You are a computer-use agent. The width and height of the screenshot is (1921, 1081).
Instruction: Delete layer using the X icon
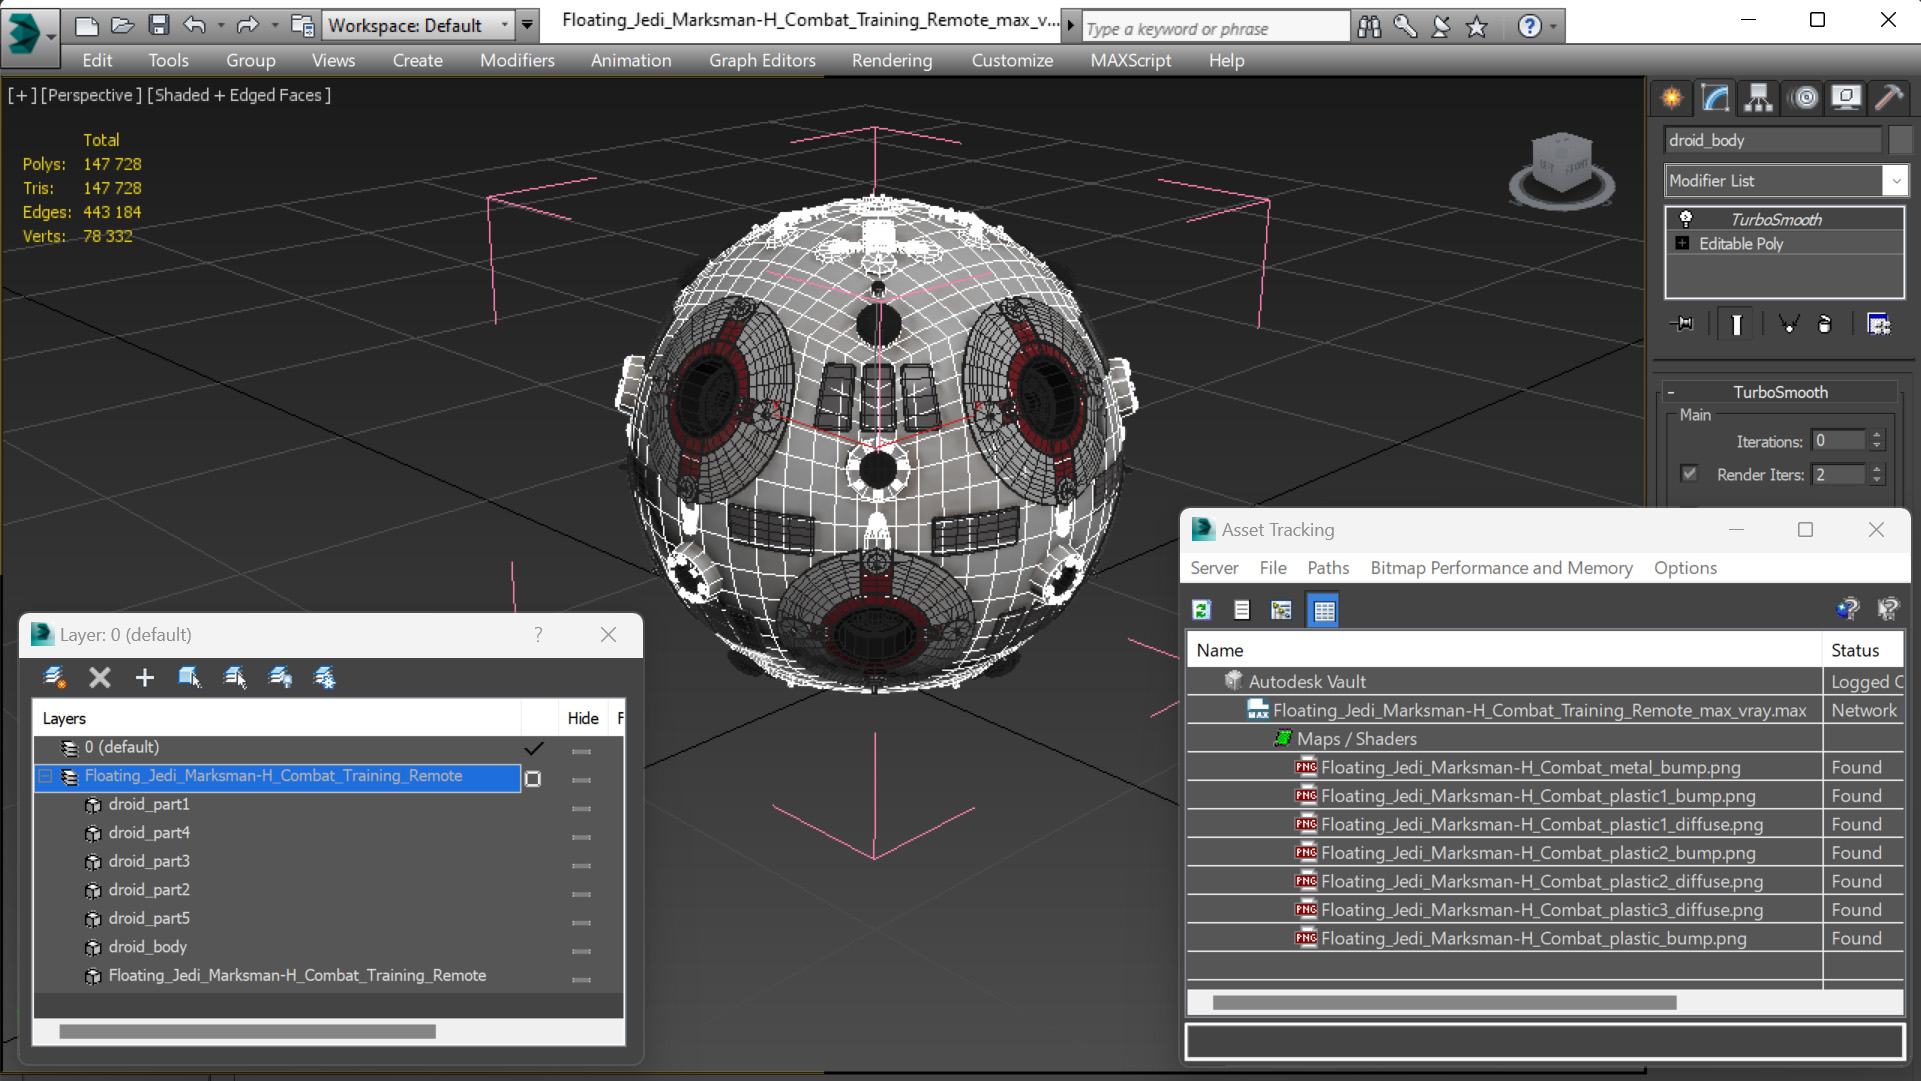click(x=99, y=678)
